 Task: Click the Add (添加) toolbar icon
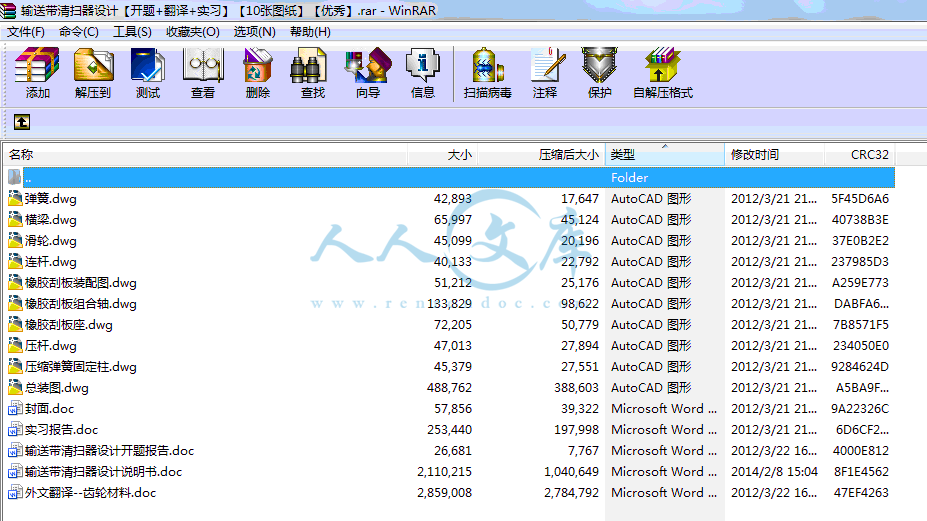(x=37, y=65)
